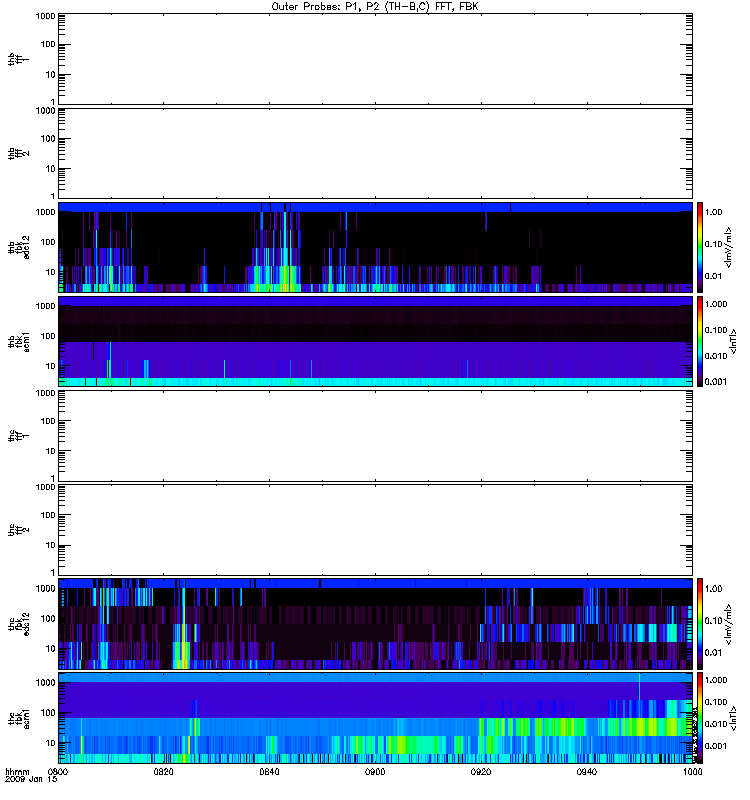Click the 'thc fbk scm1' panel axis label
750x800 pixels.
coord(18,718)
